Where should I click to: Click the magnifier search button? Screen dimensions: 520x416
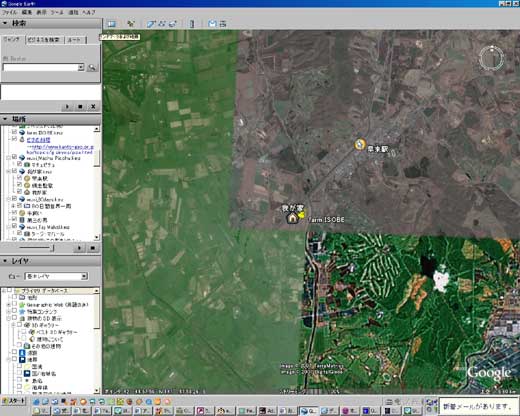point(92,68)
